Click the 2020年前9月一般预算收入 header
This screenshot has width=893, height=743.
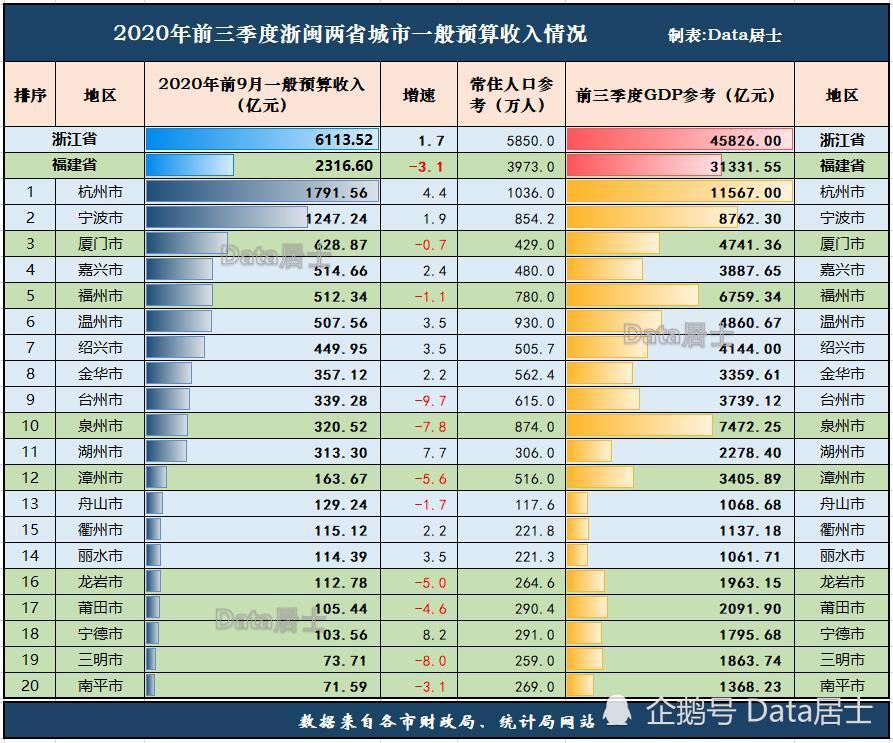click(262, 95)
